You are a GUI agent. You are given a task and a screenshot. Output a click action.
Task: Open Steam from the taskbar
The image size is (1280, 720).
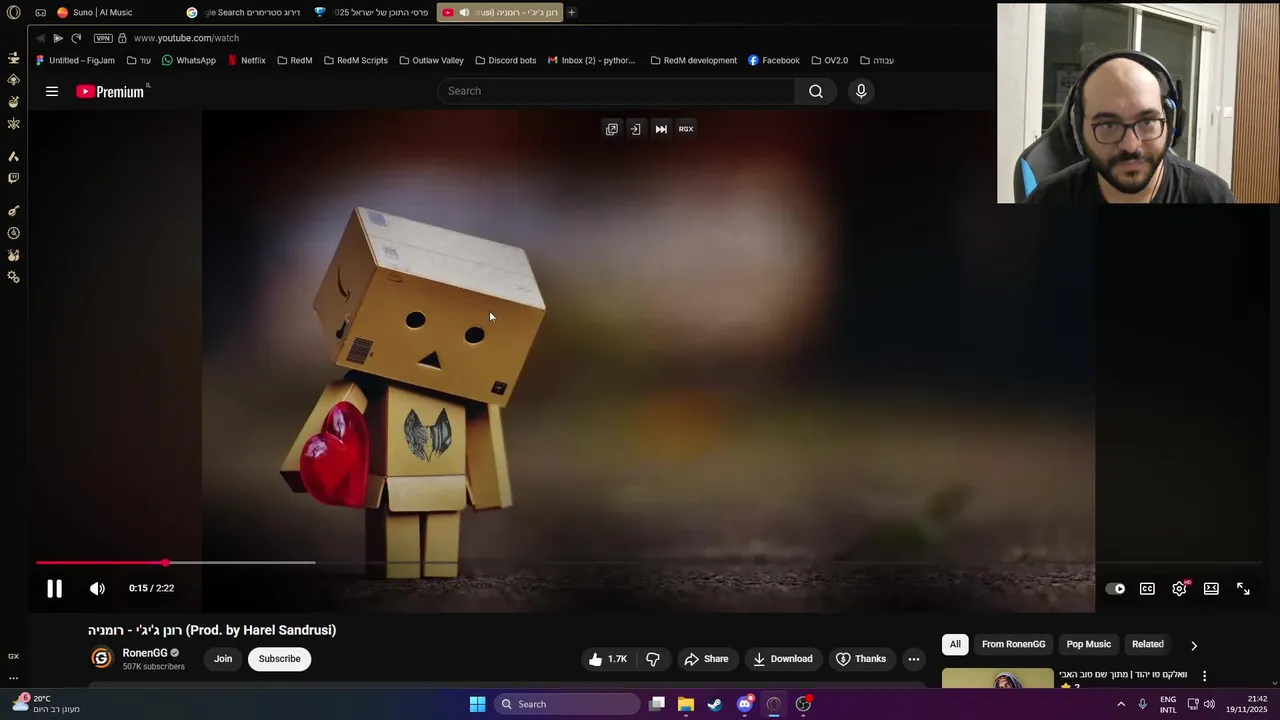(715, 704)
